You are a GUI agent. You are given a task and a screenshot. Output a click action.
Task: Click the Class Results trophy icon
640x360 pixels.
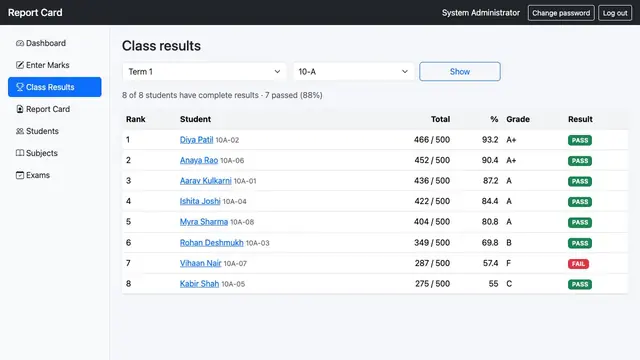click(x=20, y=87)
